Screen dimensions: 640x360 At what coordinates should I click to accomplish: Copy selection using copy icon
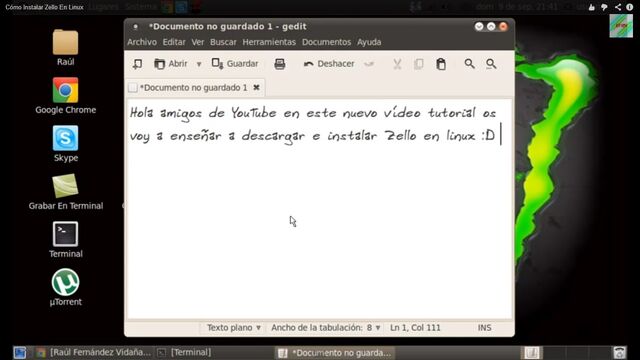(419, 64)
